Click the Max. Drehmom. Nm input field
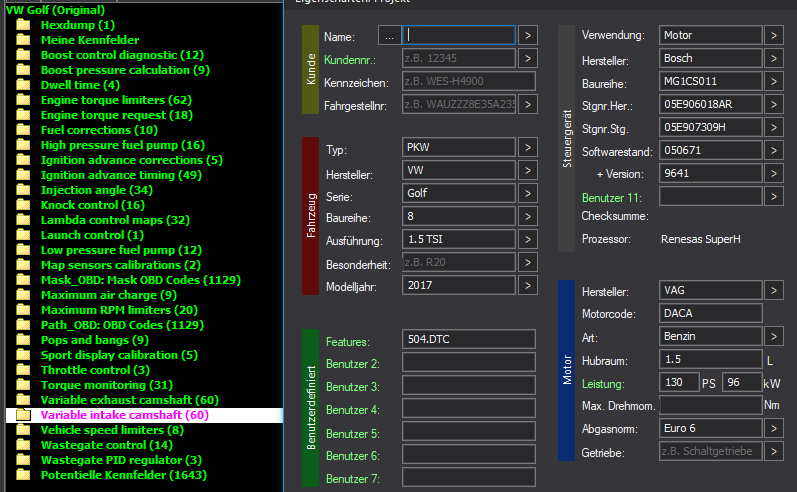 (711, 406)
